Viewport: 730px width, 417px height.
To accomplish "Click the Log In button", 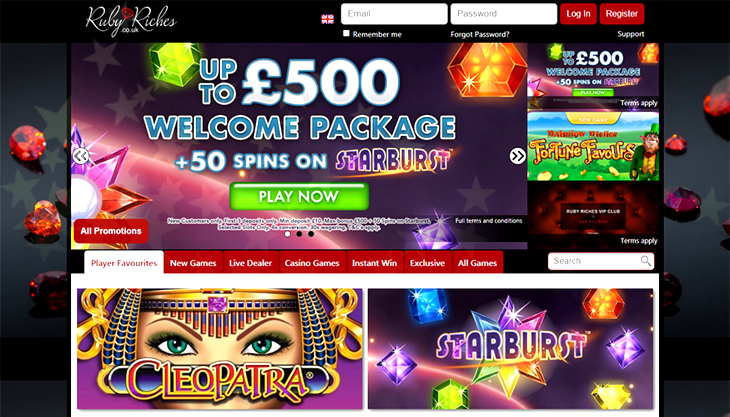I will (x=578, y=14).
